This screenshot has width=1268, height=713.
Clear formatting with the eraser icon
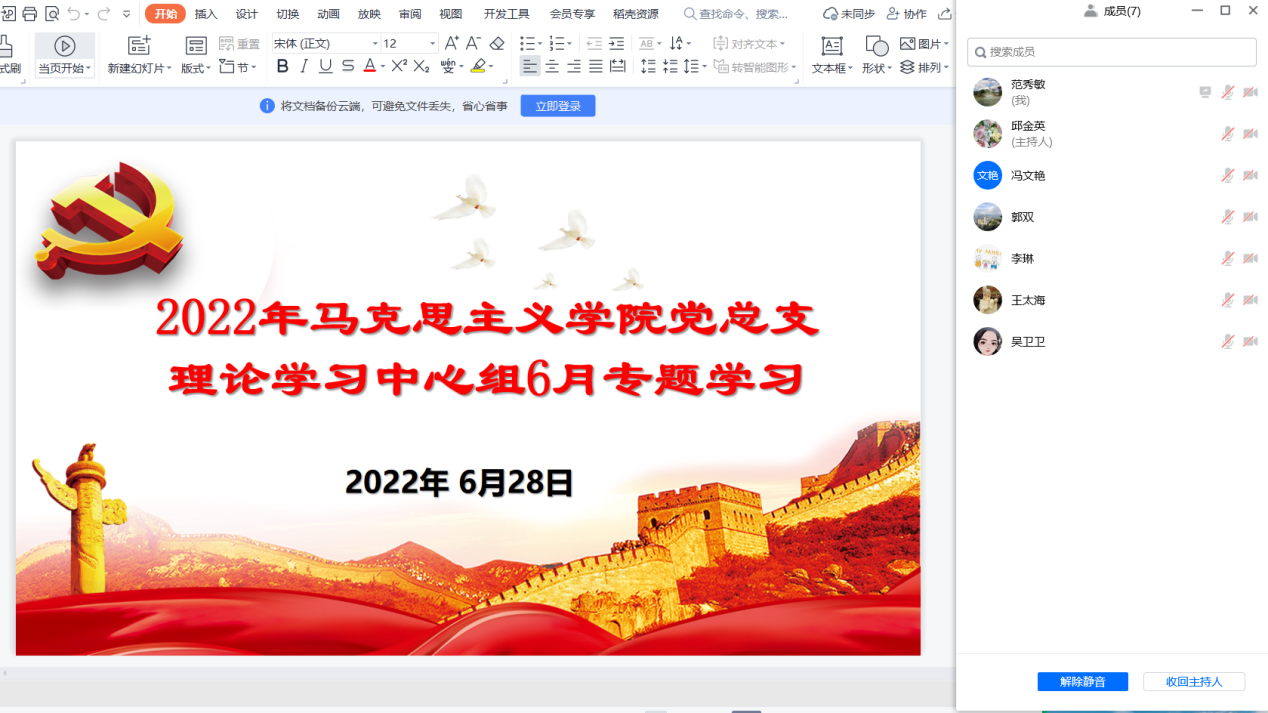point(497,43)
